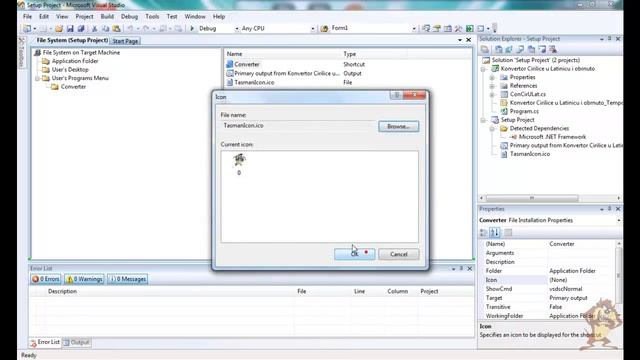Screen dimensions: 640x360
Task: Toggle auto-hide pin on Properties panel
Action: [x=609, y=209]
